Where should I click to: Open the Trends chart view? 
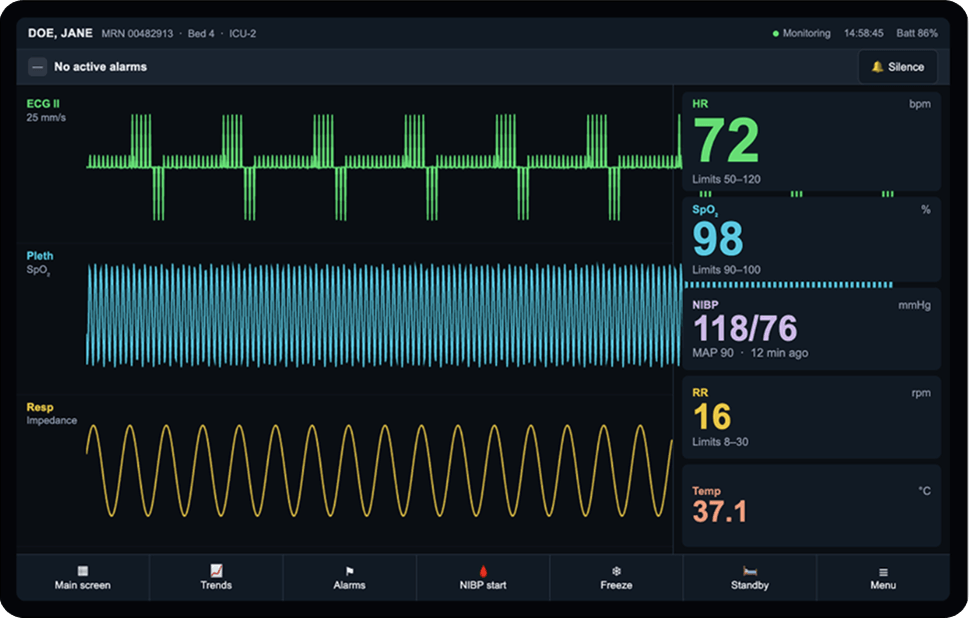216,578
